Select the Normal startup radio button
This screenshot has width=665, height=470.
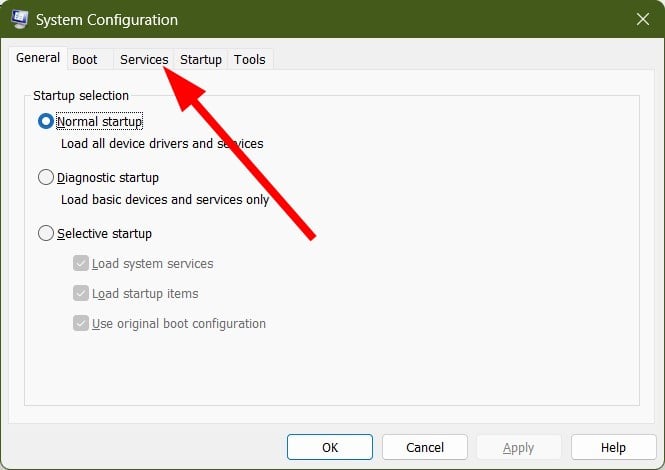[46, 121]
